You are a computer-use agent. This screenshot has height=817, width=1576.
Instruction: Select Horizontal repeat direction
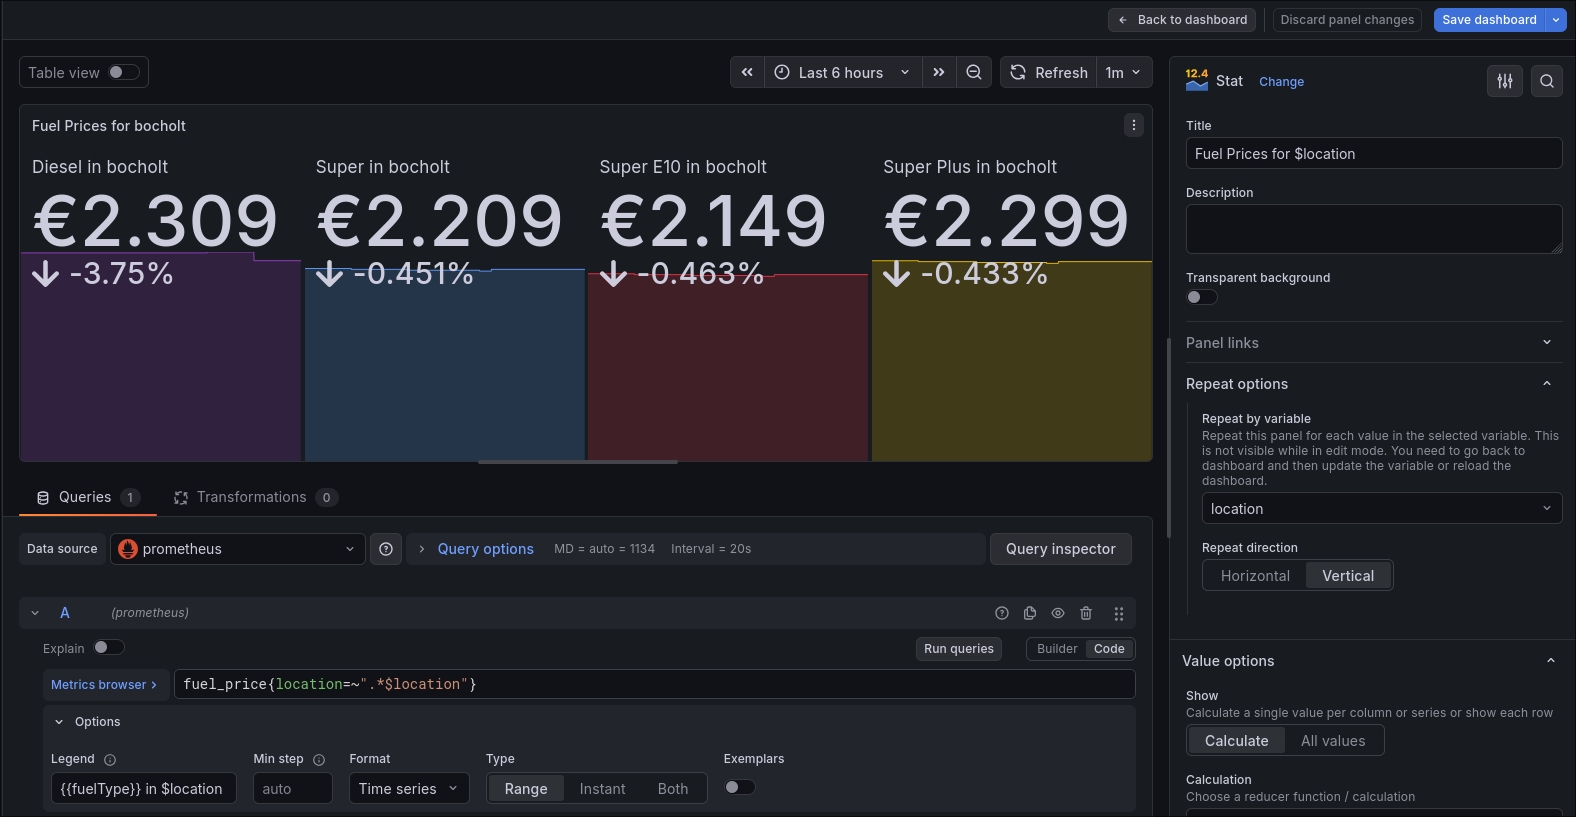pos(1255,576)
